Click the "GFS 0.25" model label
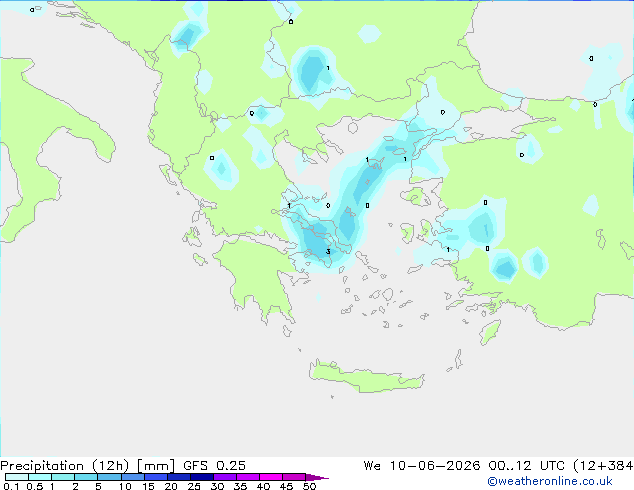This screenshot has height=490, width=634. [x=214, y=466]
